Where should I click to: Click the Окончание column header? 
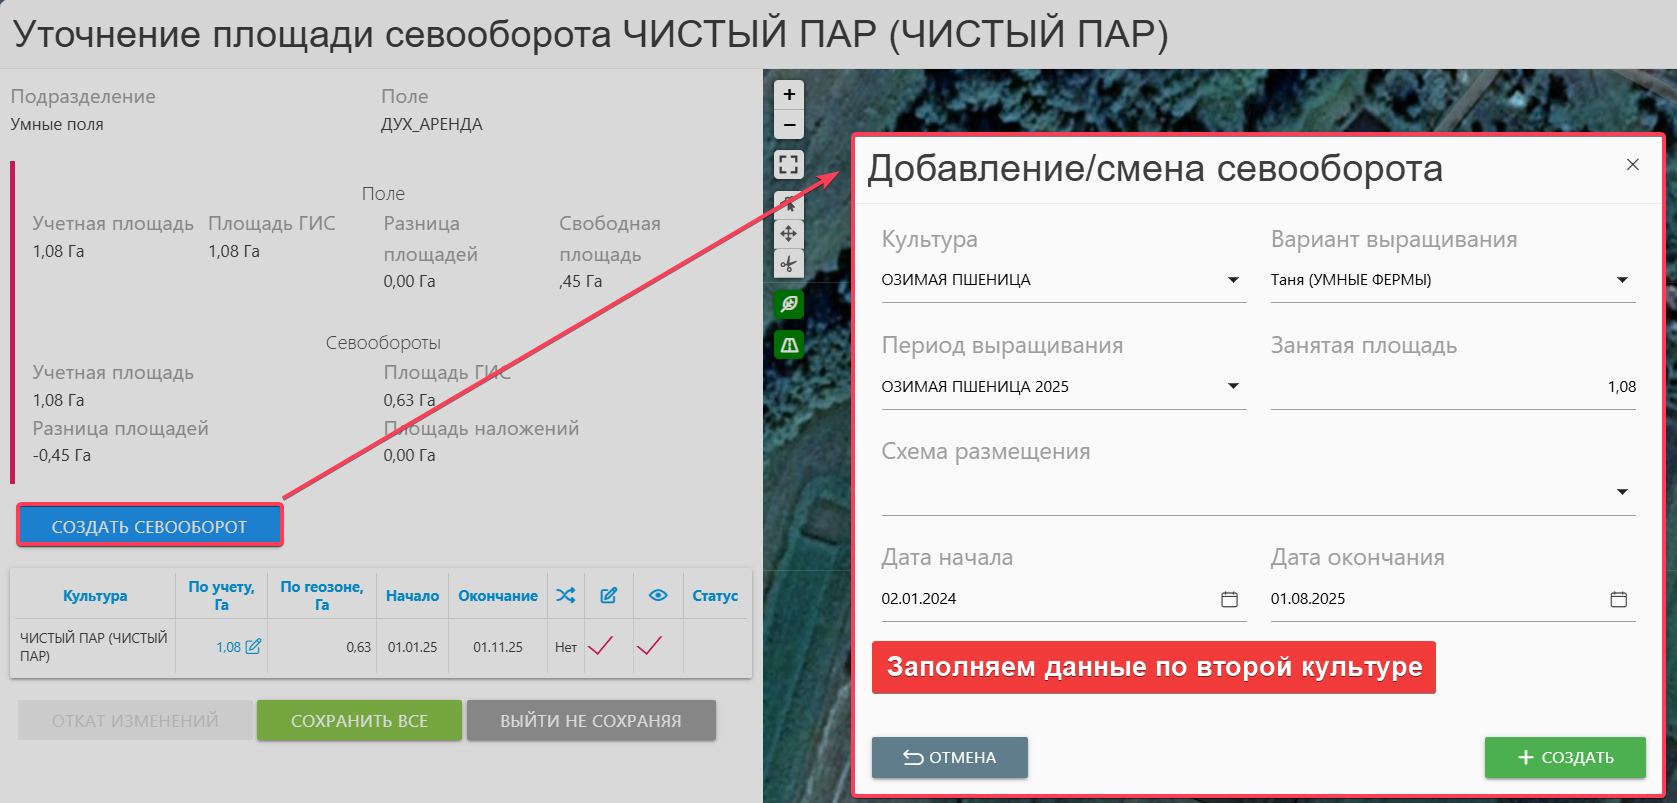(497, 596)
